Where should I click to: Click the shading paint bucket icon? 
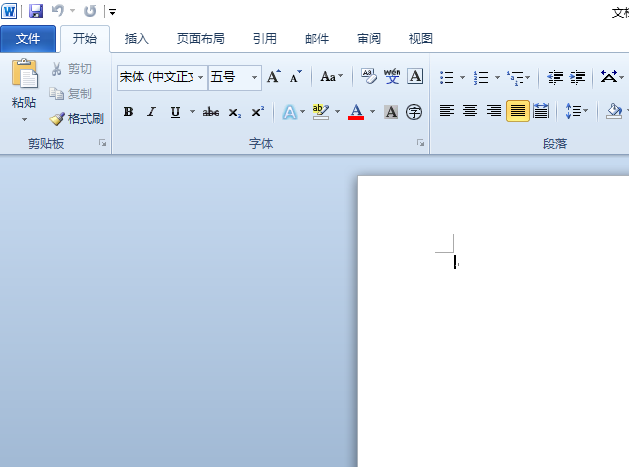[x=614, y=111]
